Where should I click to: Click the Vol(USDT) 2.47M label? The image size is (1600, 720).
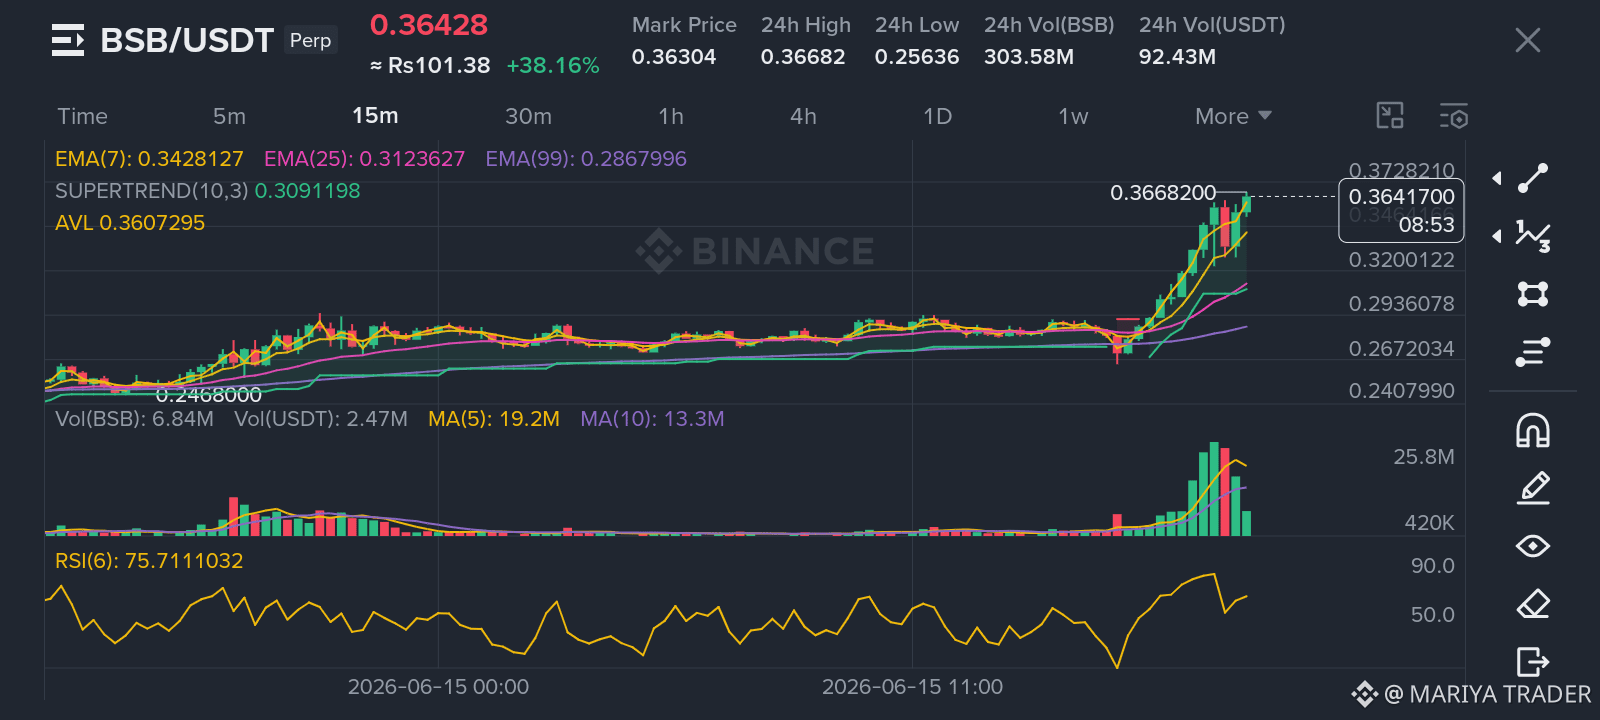click(321, 419)
